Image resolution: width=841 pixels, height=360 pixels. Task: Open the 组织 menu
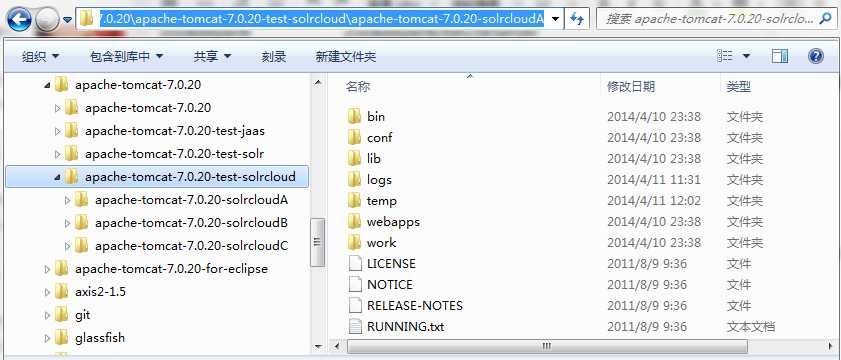coord(40,56)
